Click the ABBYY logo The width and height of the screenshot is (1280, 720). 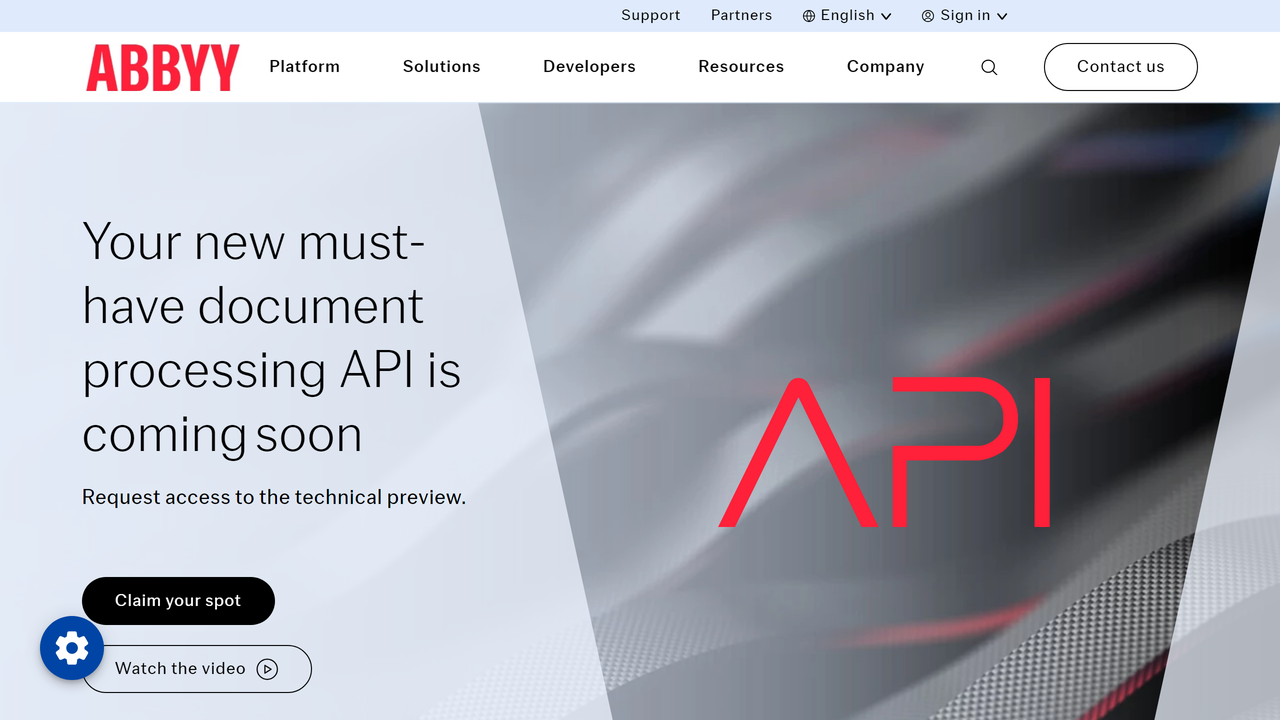click(x=162, y=67)
